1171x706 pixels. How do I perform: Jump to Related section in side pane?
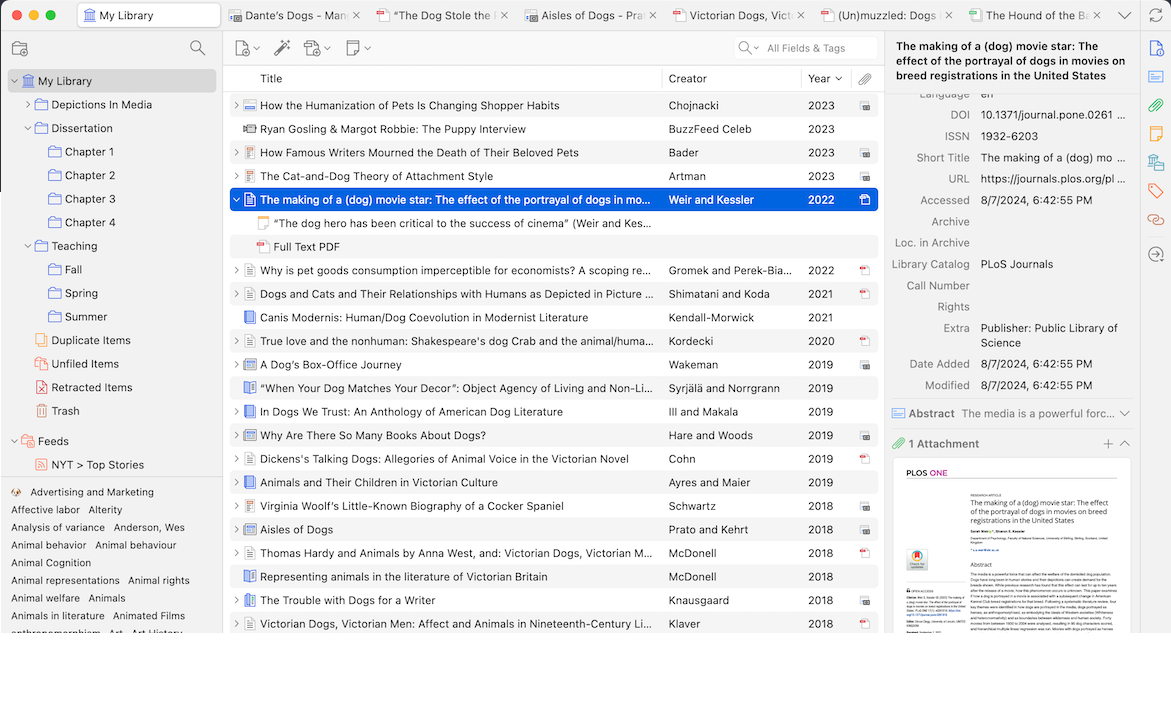click(x=1155, y=220)
